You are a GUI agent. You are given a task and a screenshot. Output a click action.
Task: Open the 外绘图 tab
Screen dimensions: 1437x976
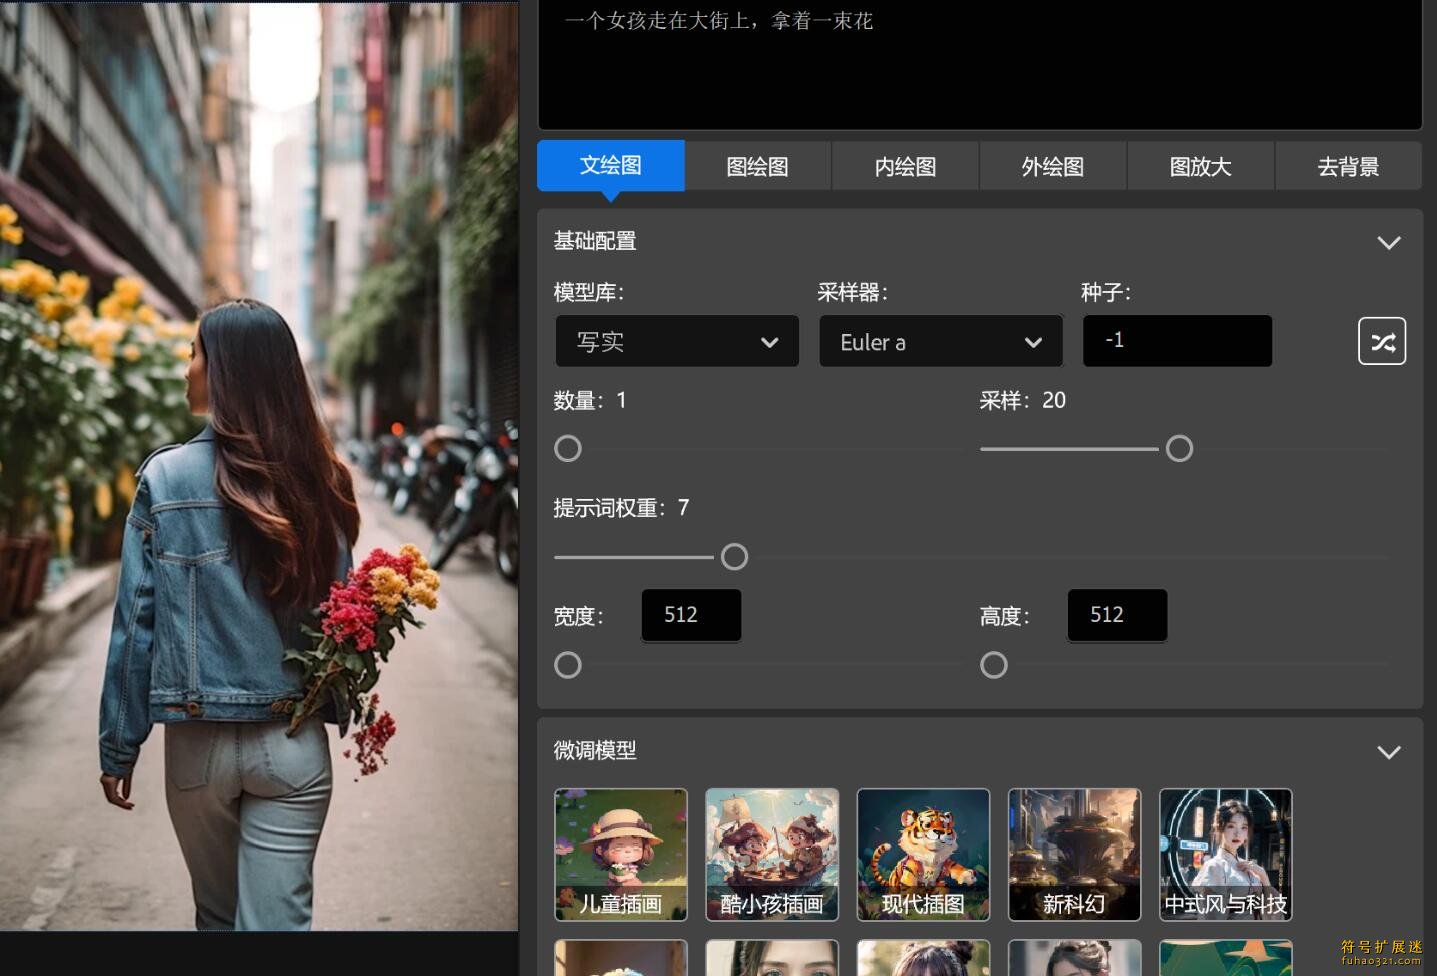tap(1053, 166)
